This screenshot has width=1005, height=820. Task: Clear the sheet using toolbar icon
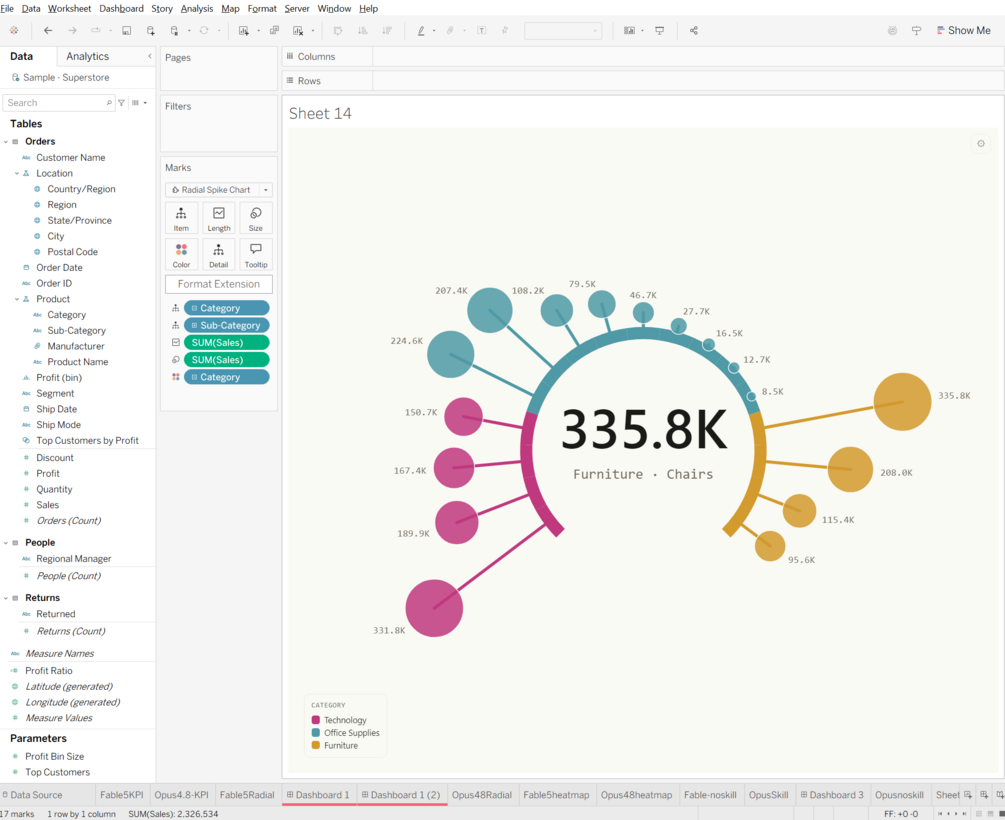[297, 30]
